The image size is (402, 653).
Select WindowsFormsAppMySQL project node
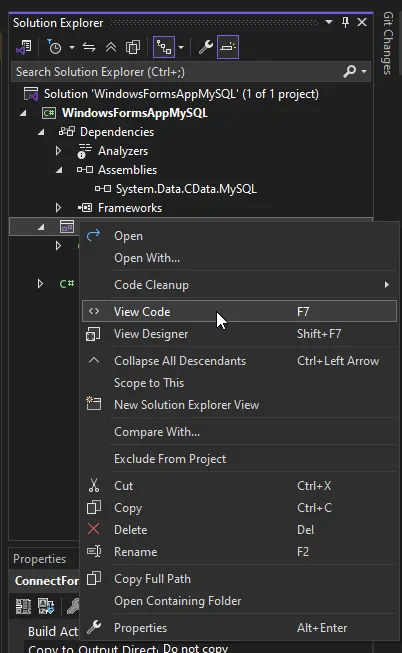coord(135,113)
